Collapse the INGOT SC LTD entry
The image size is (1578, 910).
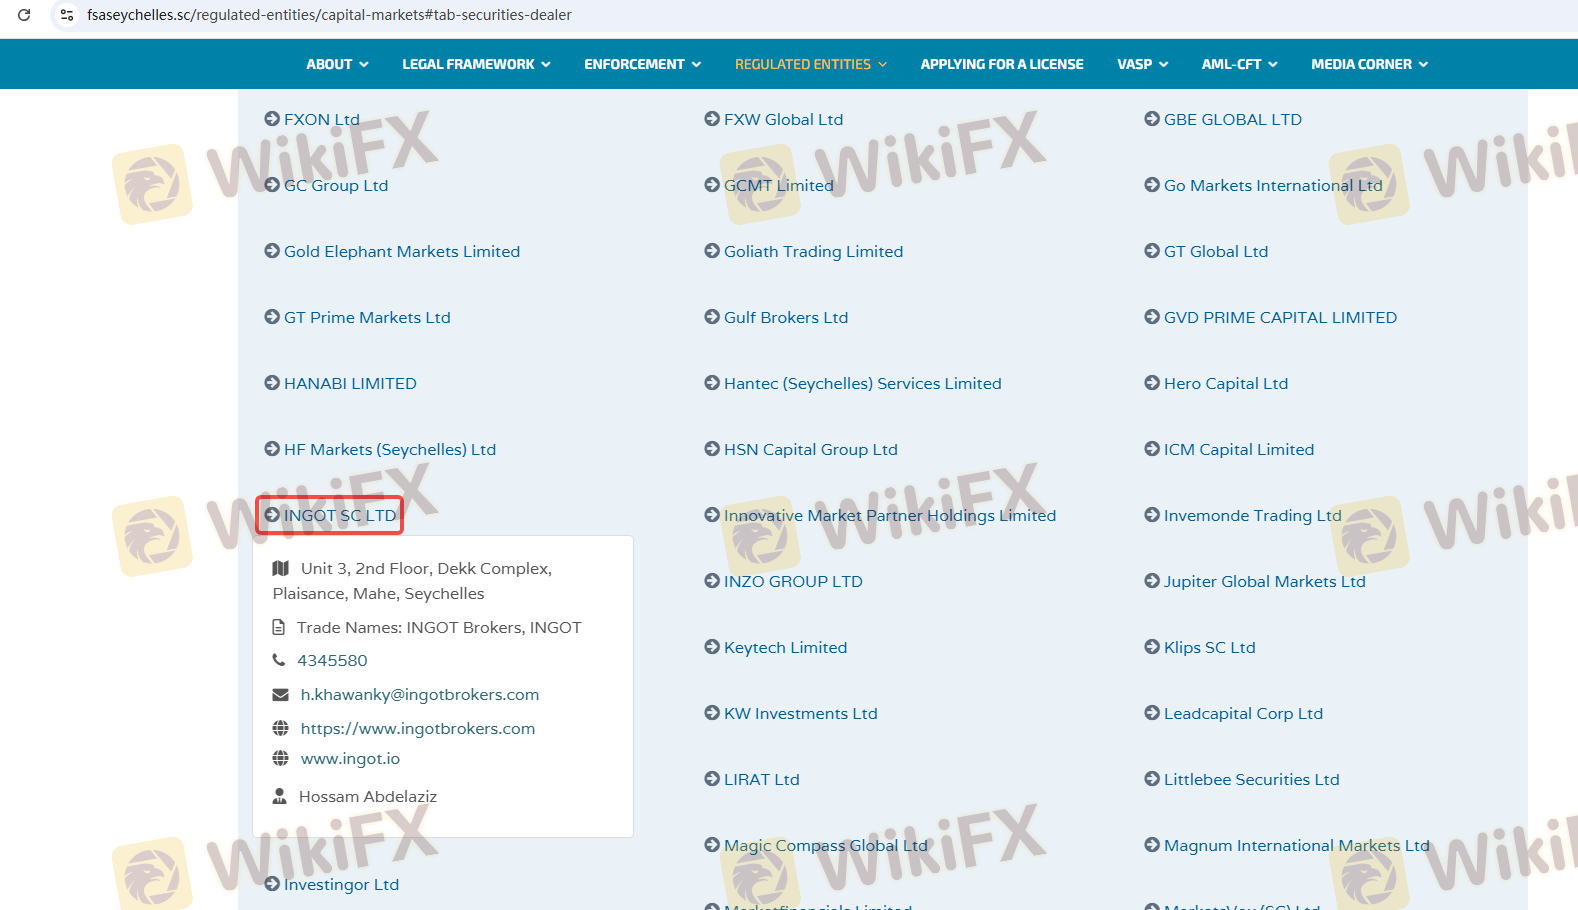(x=339, y=515)
